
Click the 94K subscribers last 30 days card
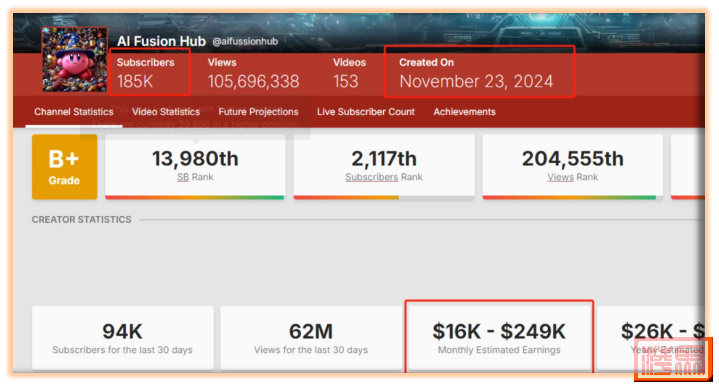pyautogui.click(x=123, y=337)
